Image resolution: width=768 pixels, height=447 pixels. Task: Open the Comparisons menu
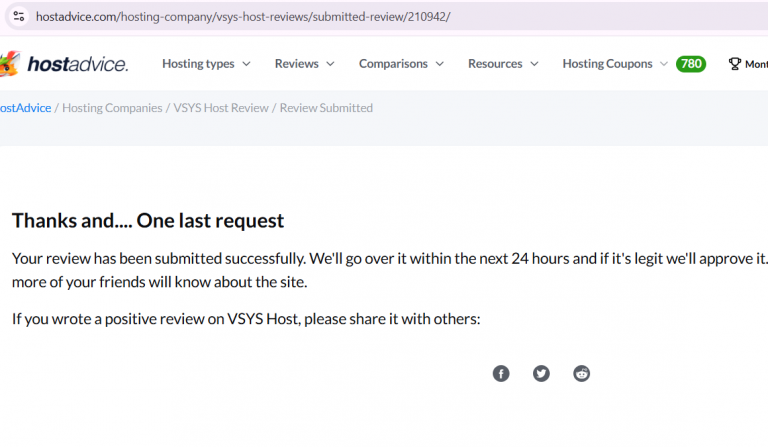(x=393, y=64)
